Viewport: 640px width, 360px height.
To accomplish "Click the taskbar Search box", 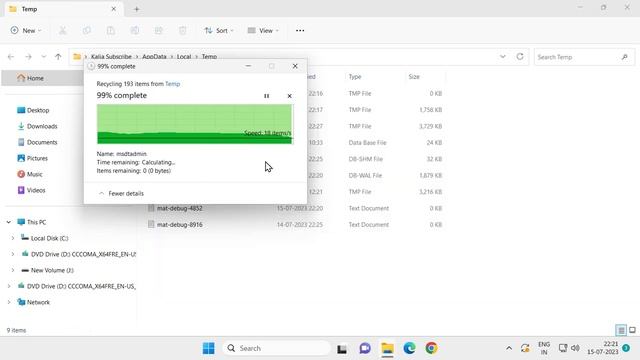I will tap(277, 348).
